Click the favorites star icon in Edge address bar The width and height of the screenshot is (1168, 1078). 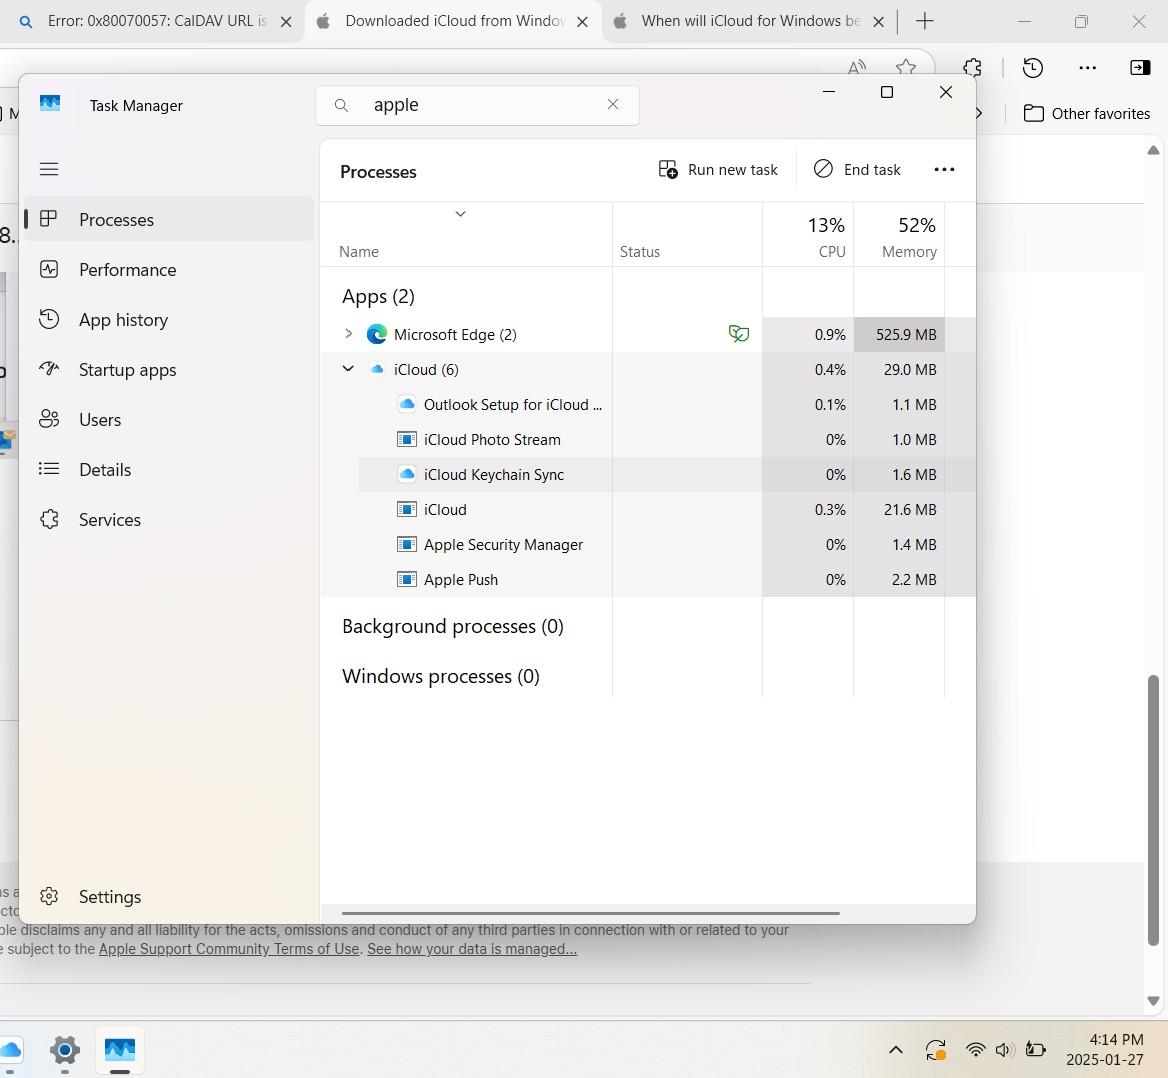point(906,68)
